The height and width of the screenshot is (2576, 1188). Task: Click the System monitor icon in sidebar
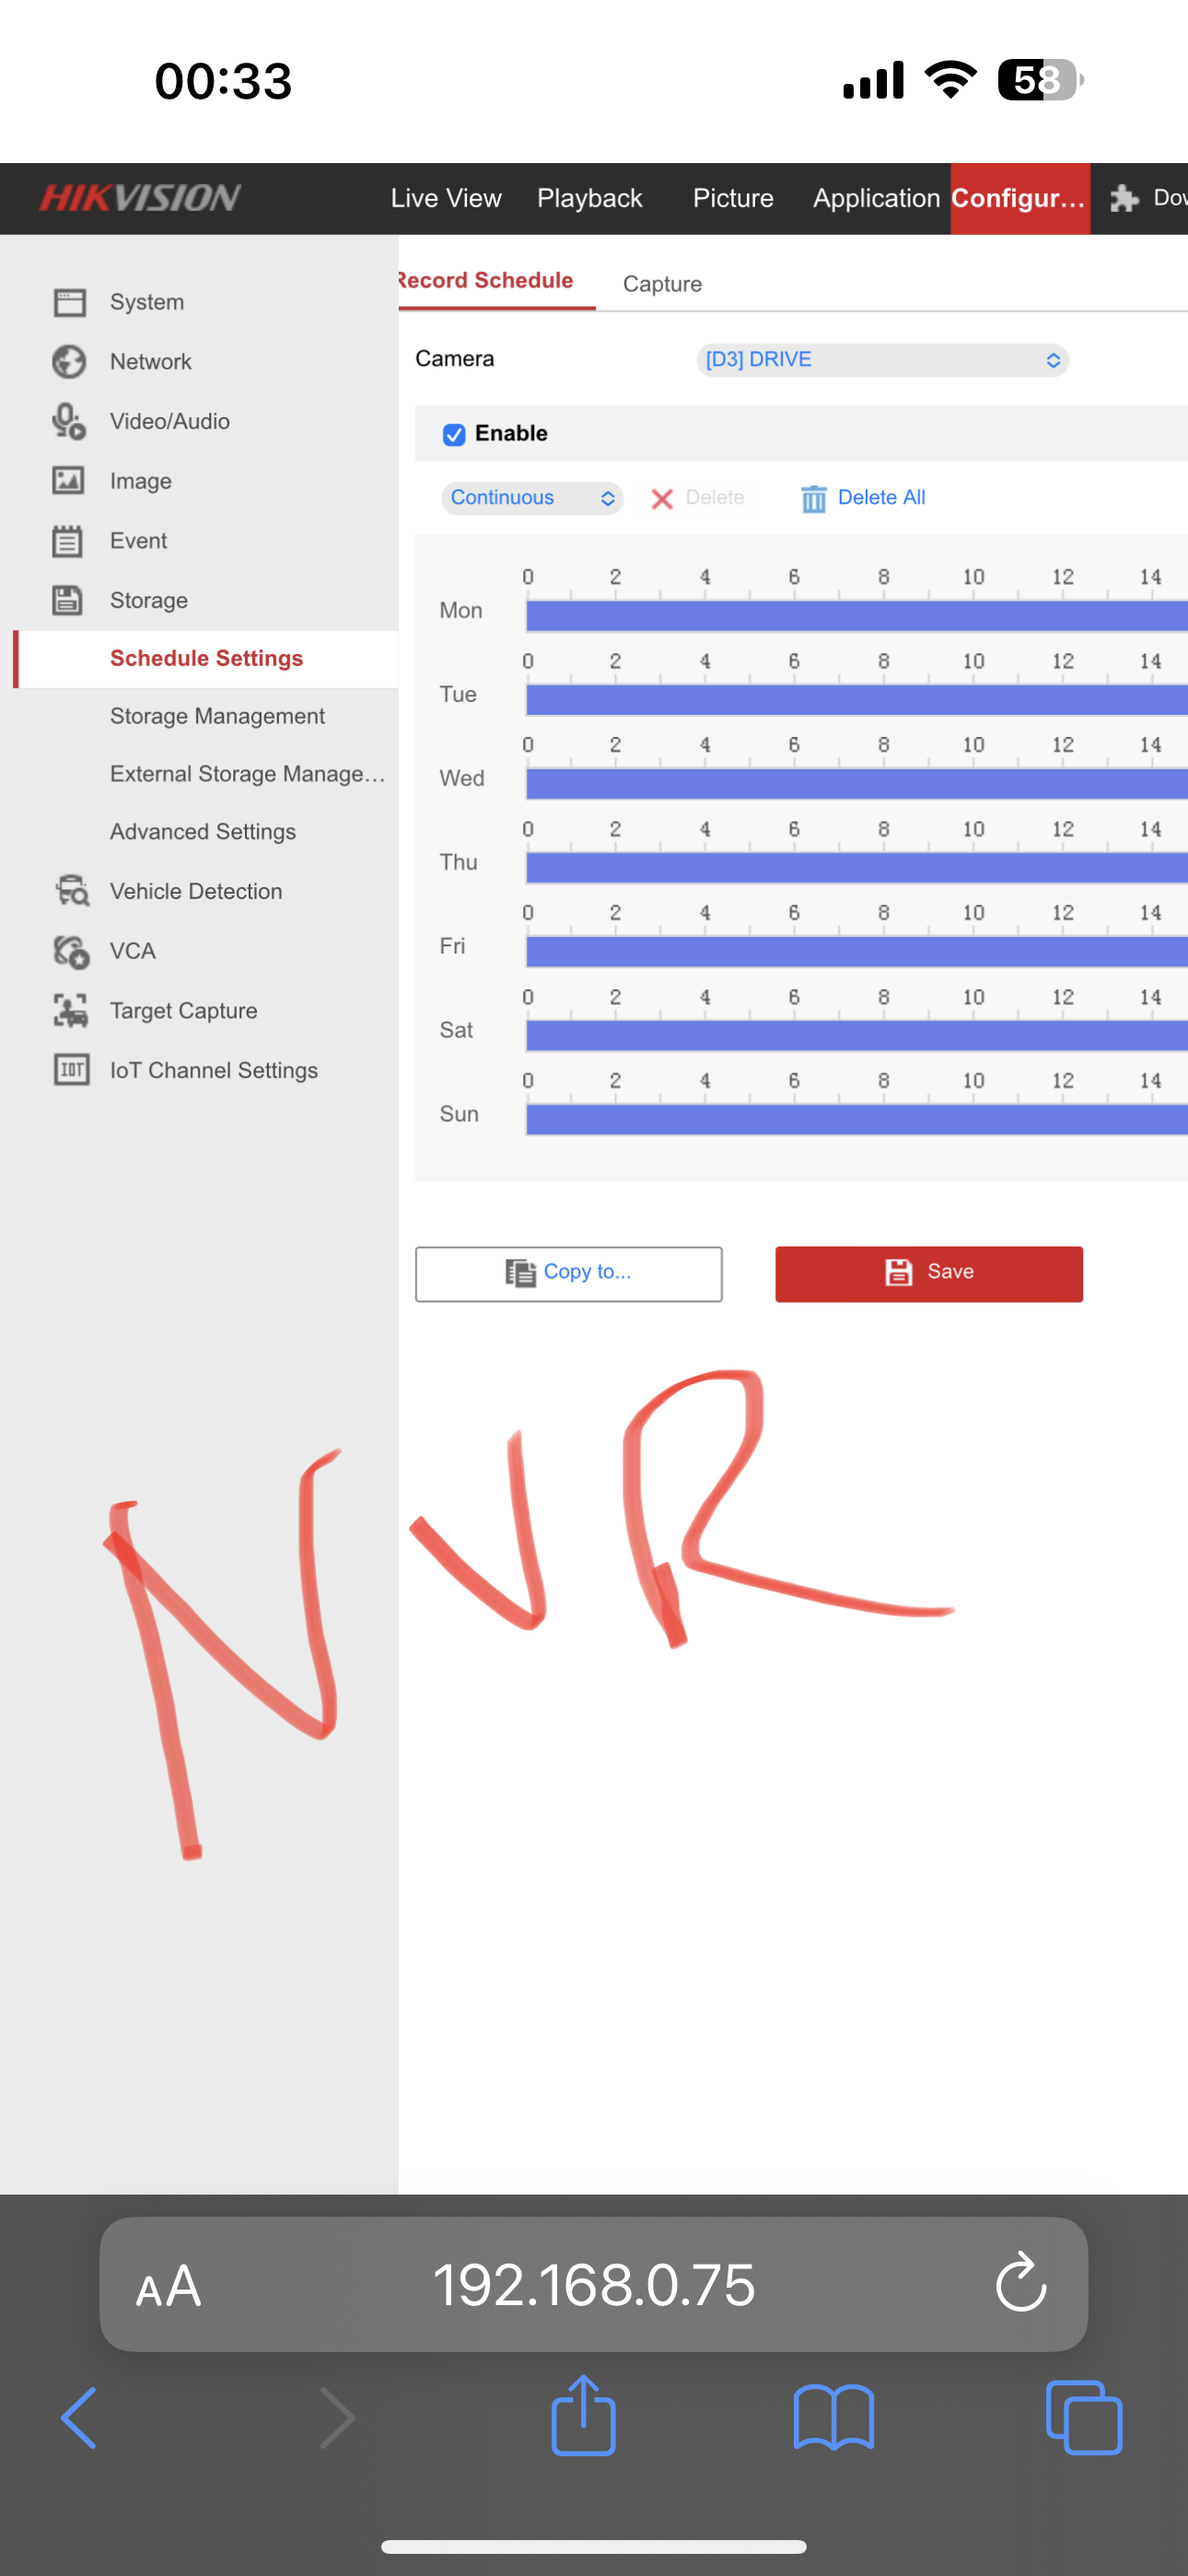[x=69, y=302]
